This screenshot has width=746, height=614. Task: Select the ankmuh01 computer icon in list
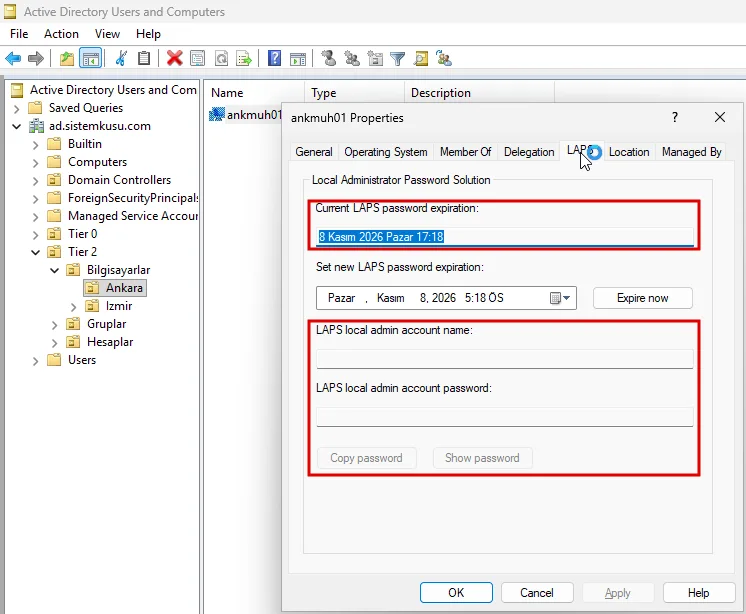pyautogui.click(x=216, y=115)
